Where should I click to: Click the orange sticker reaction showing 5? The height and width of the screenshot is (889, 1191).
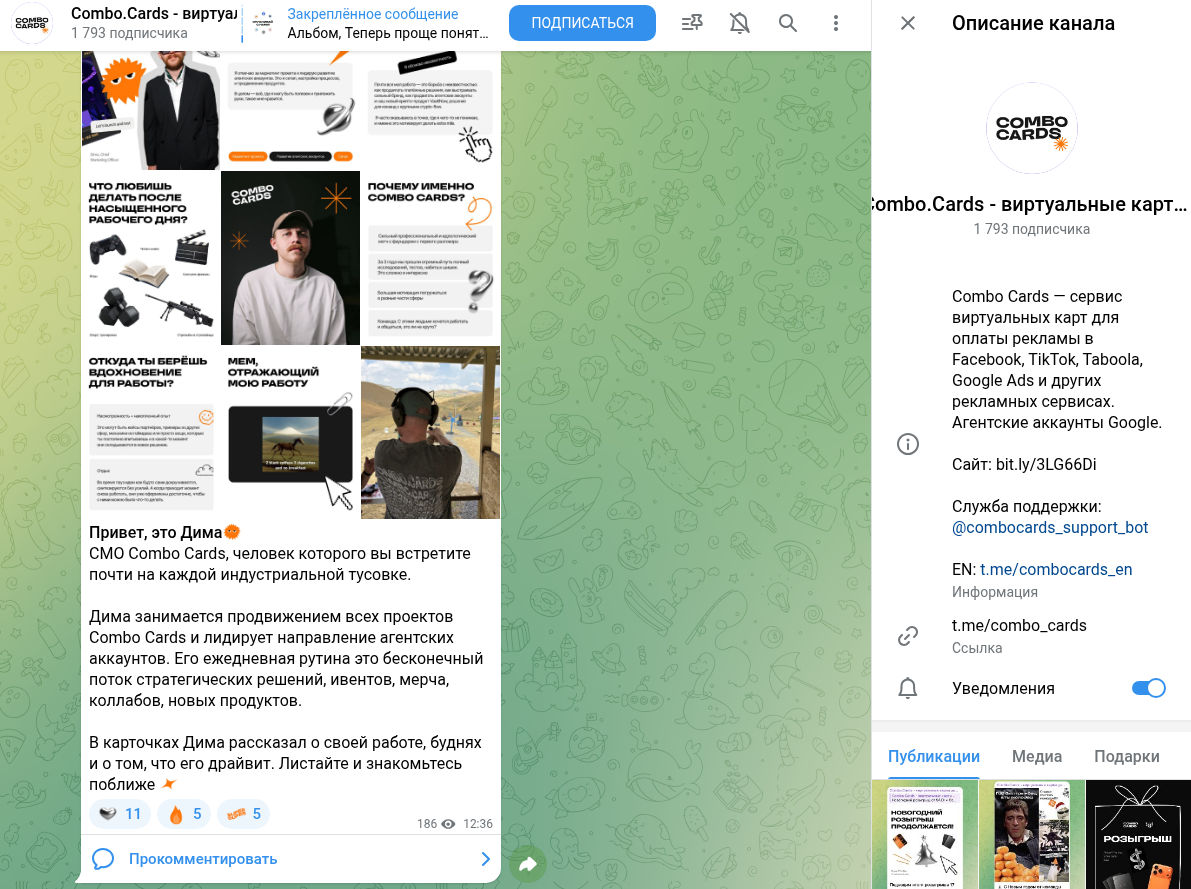243,814
